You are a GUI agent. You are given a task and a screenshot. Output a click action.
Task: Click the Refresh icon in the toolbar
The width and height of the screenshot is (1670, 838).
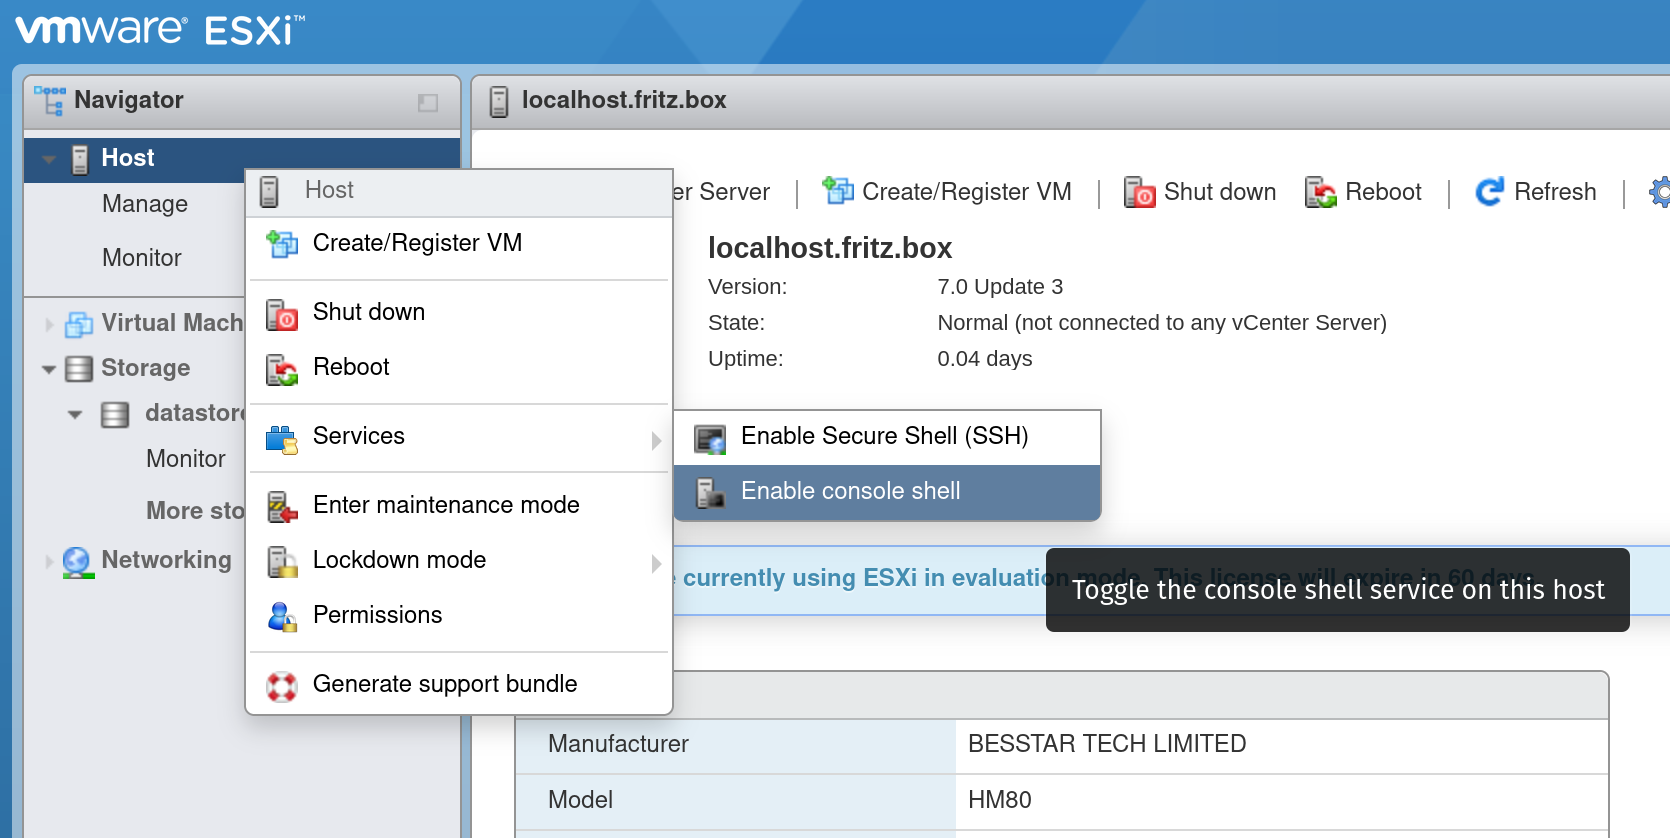(x=1489, y=191)
